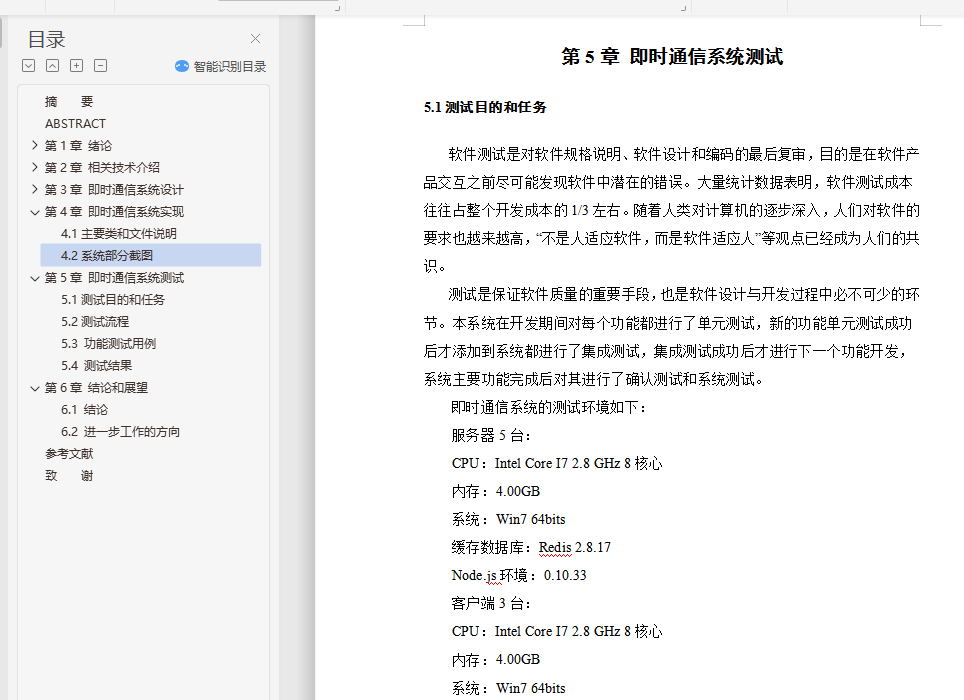Open 4.1 主要类和文件说明 section
Screen dimensions: 964x700
click(x=119, y=234)
